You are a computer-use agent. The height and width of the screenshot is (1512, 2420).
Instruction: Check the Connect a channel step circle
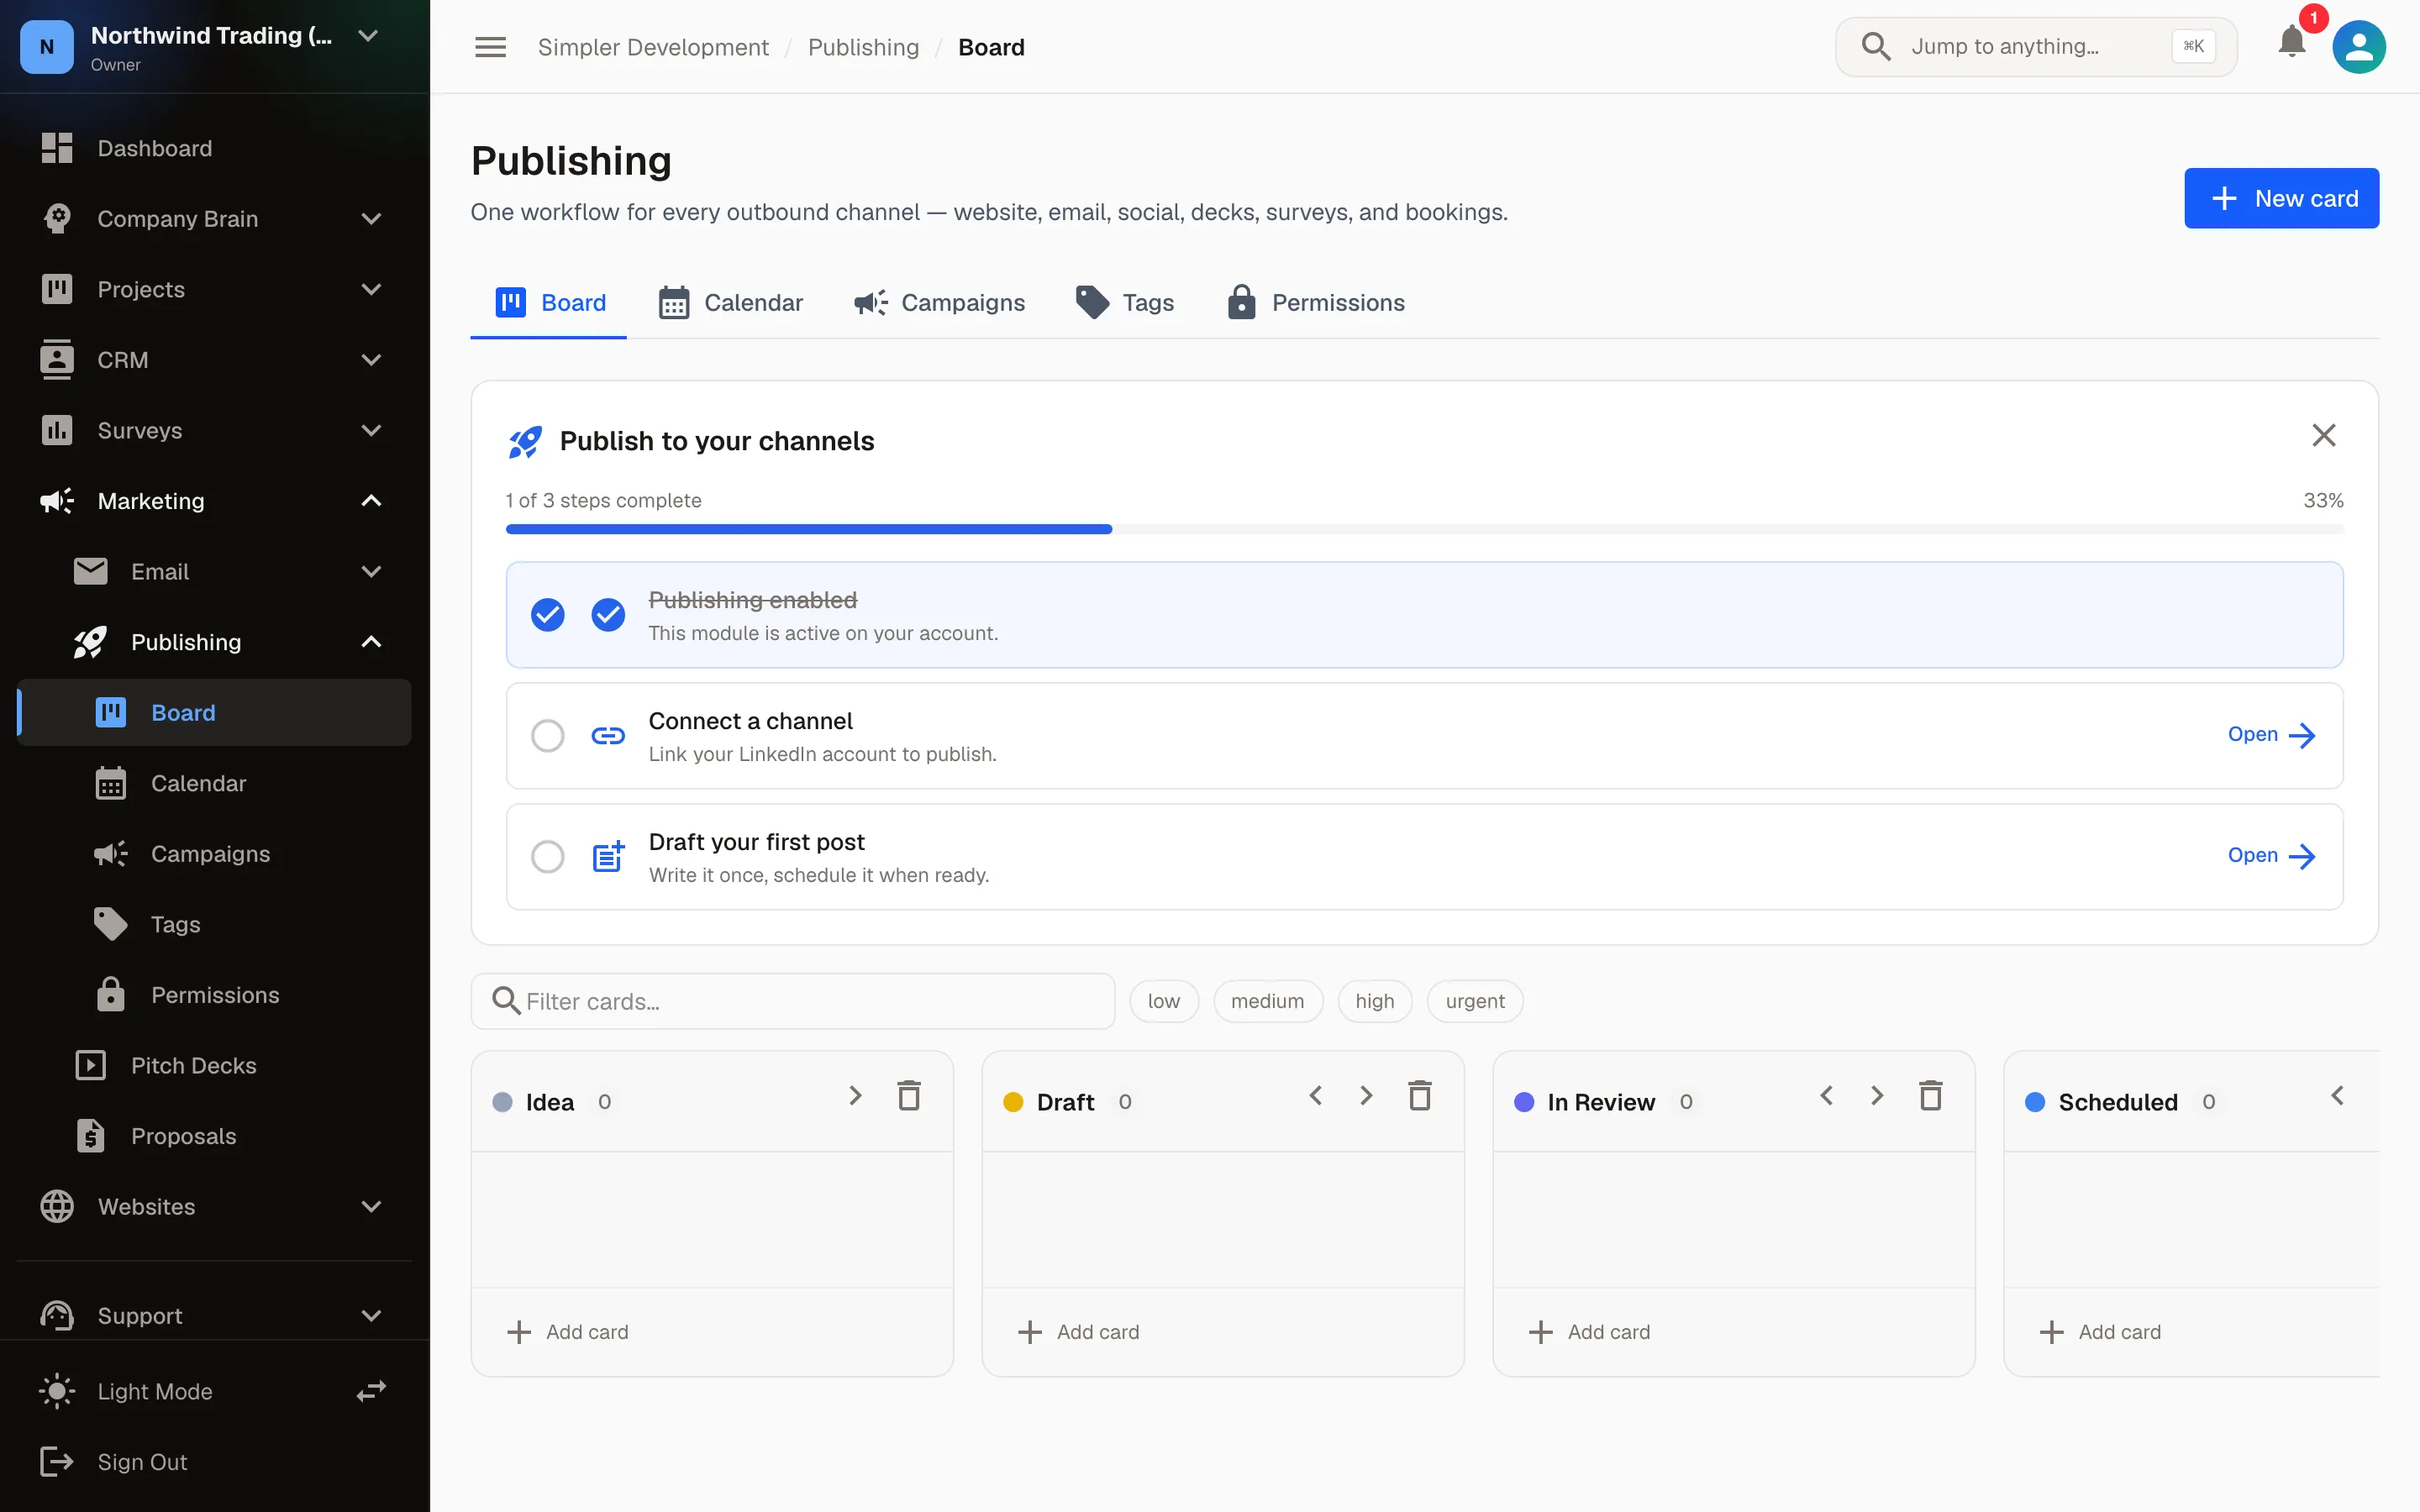pyautogui.click(x=548, y=736)
